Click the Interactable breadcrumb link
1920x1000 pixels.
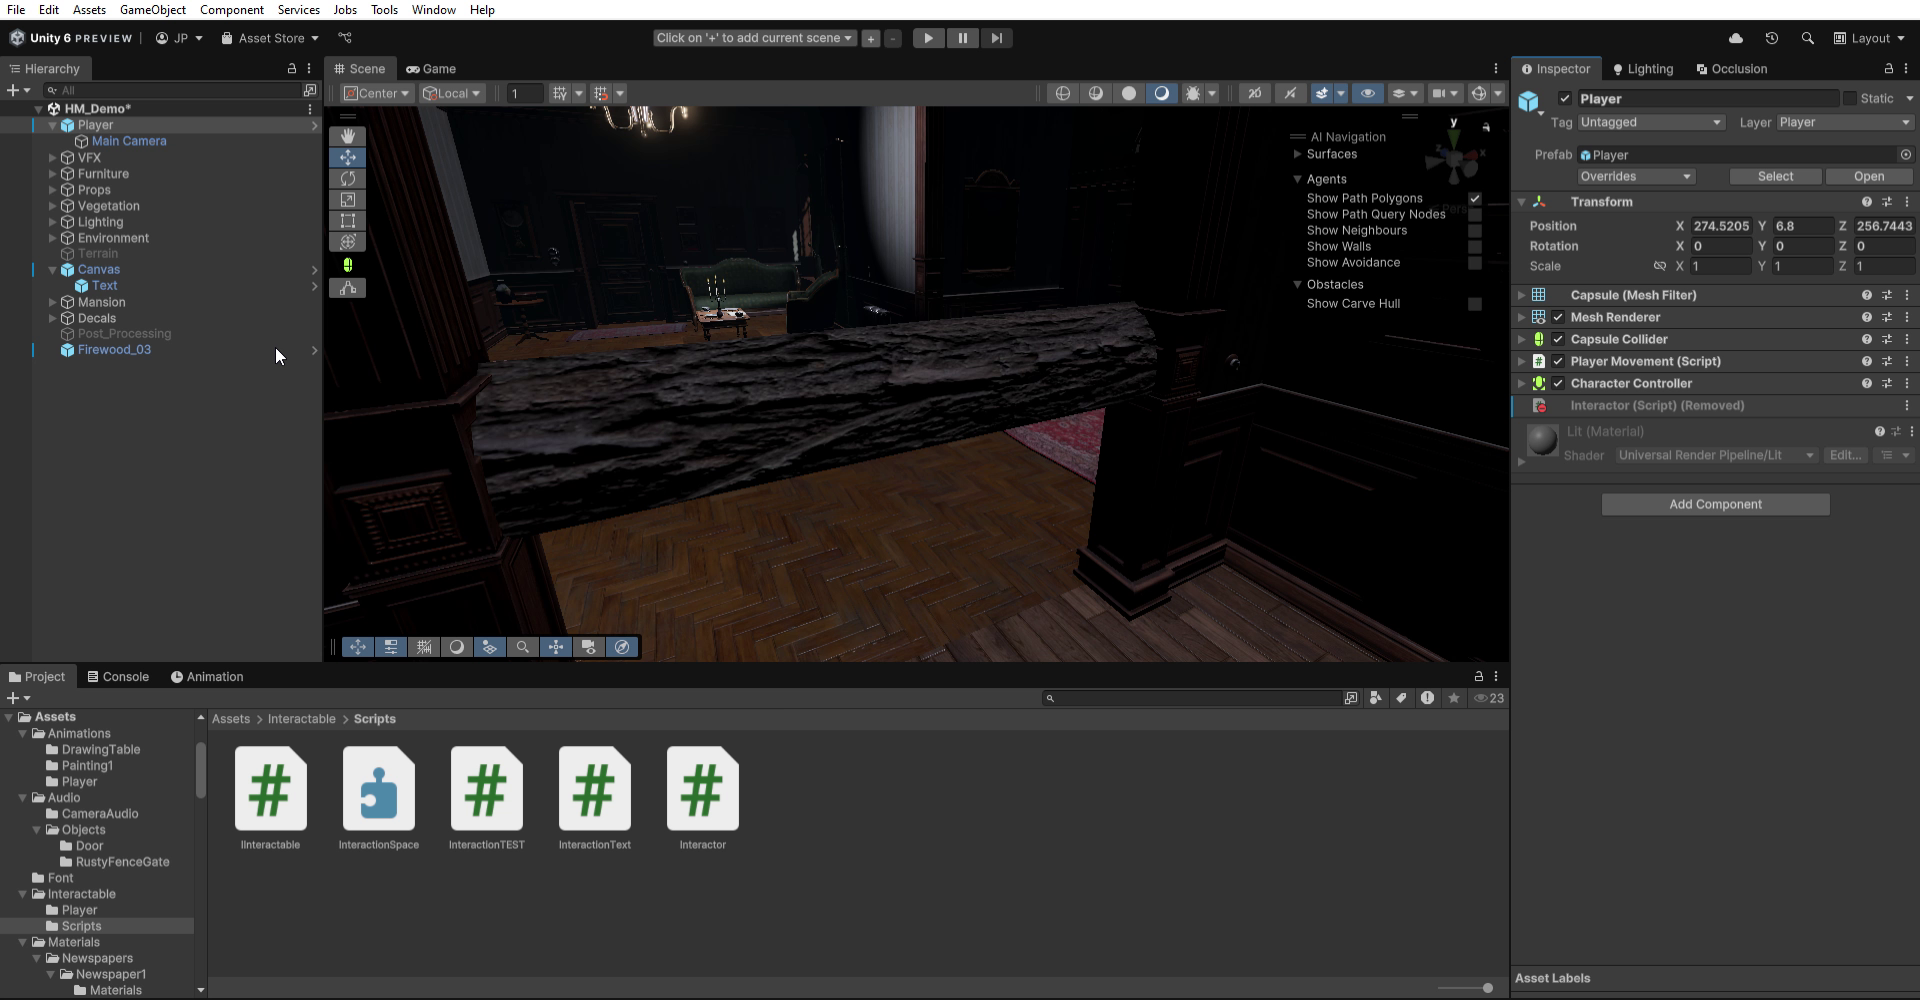coord(301,719)
